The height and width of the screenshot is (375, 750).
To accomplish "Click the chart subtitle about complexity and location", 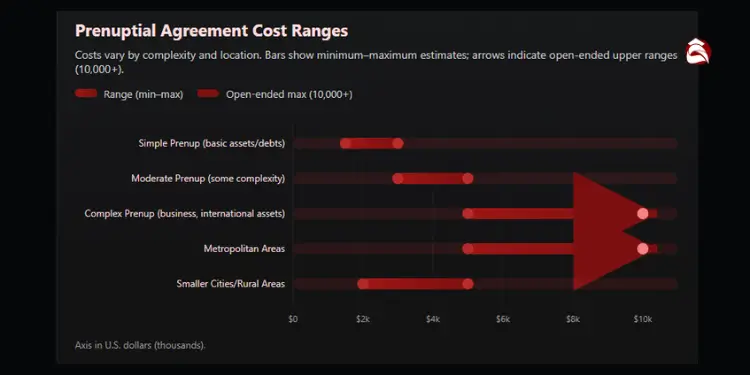I will 376,62.
